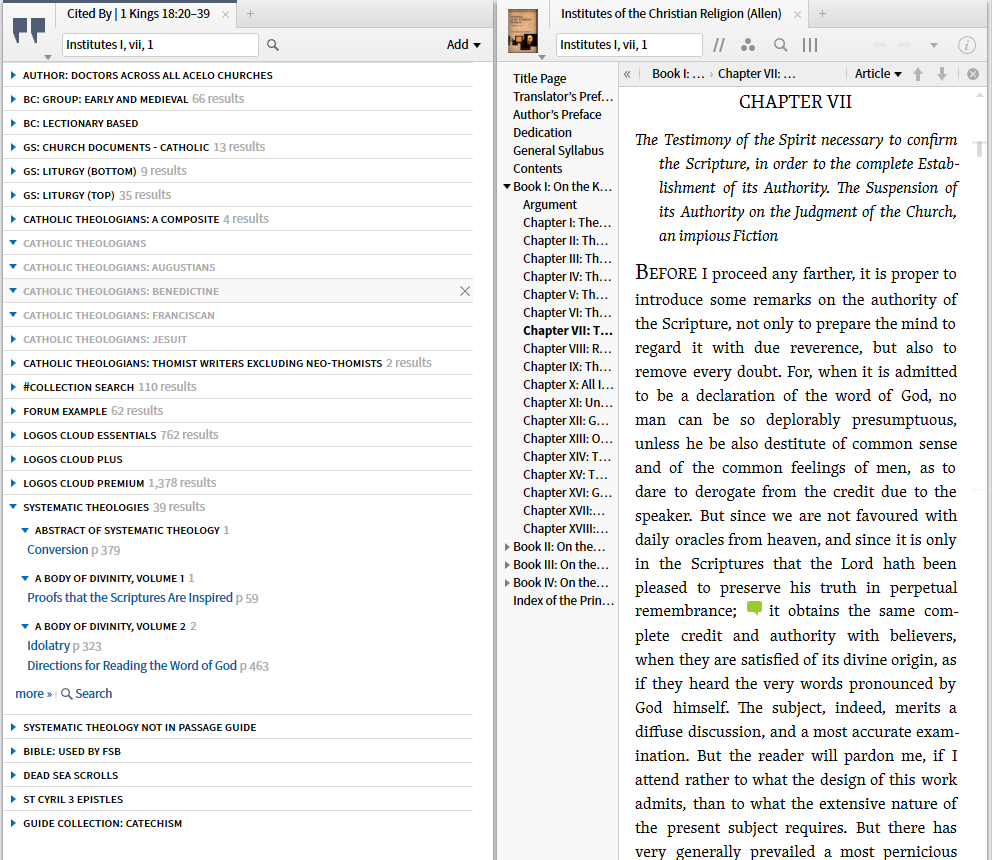Expand Book IV in contents tree

click(x=507, y=583)
